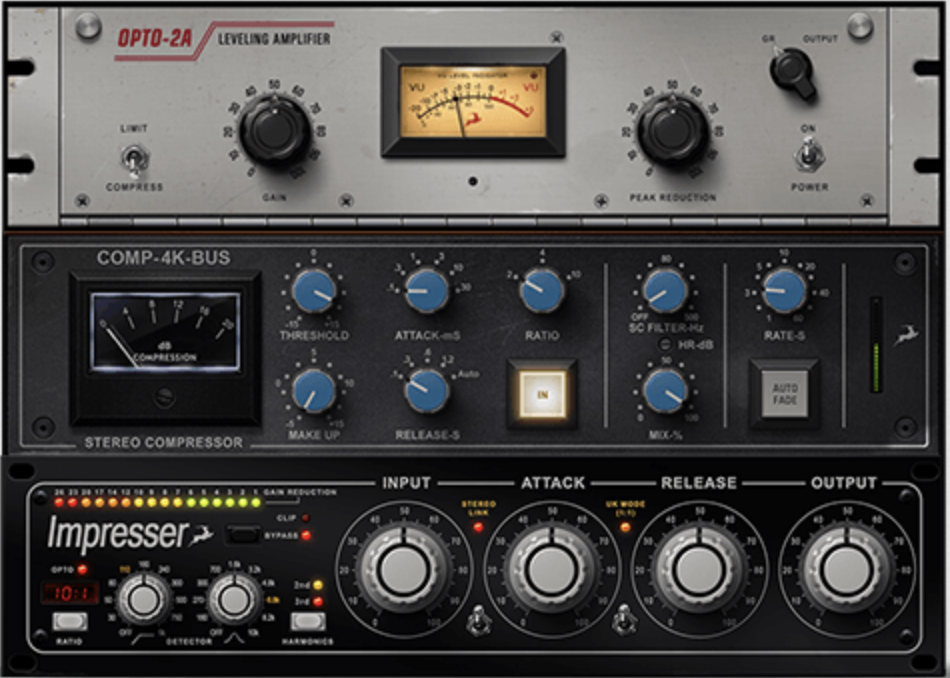Viewport: 950px width, 678px height.
Task: Click the OPTO-2A Gain knob
Action: click(x=275, y=131)
